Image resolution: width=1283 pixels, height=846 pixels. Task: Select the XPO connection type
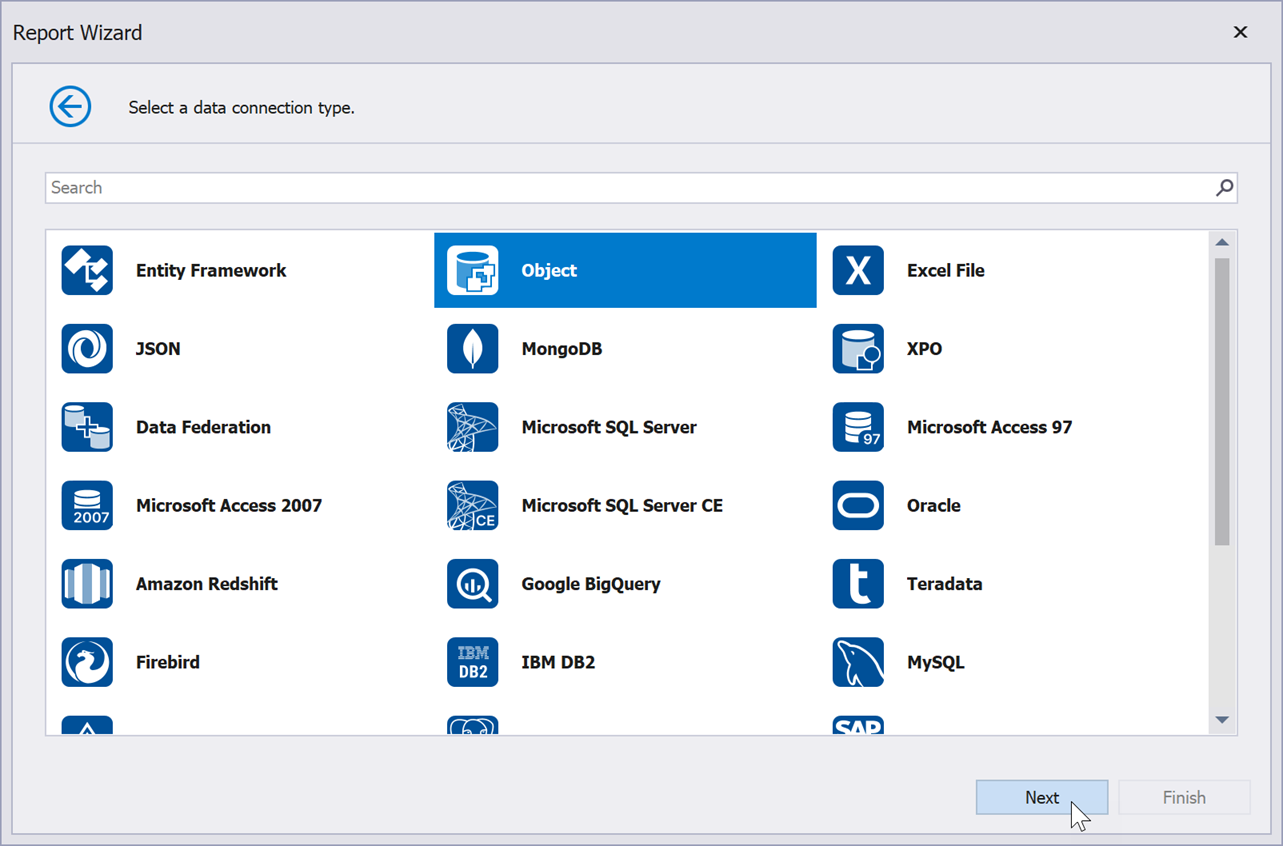(x=857, y=348)
